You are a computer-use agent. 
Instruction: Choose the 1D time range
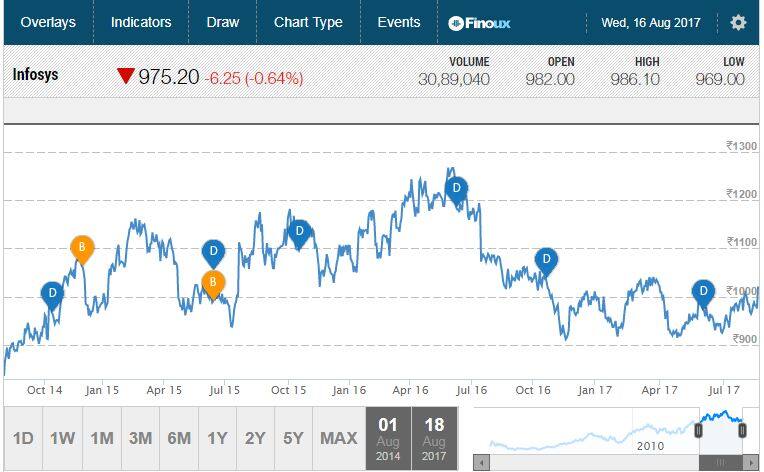[x=23, y=438]
